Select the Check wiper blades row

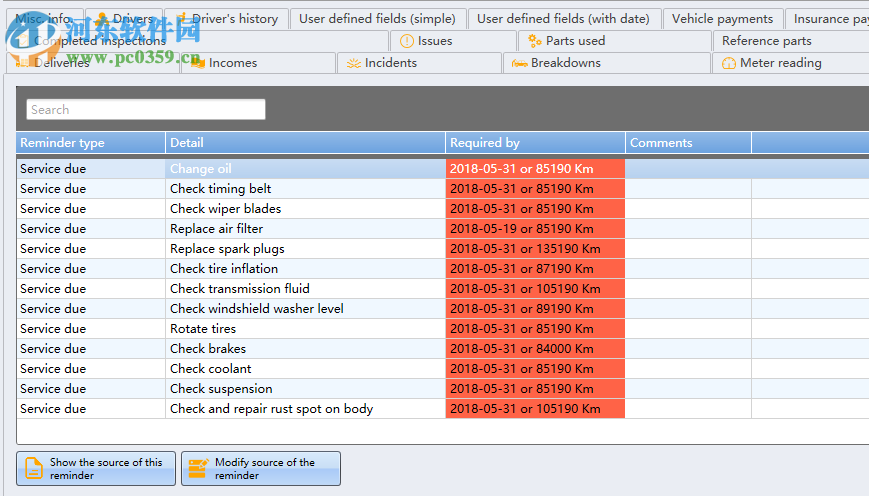[443, 208]
